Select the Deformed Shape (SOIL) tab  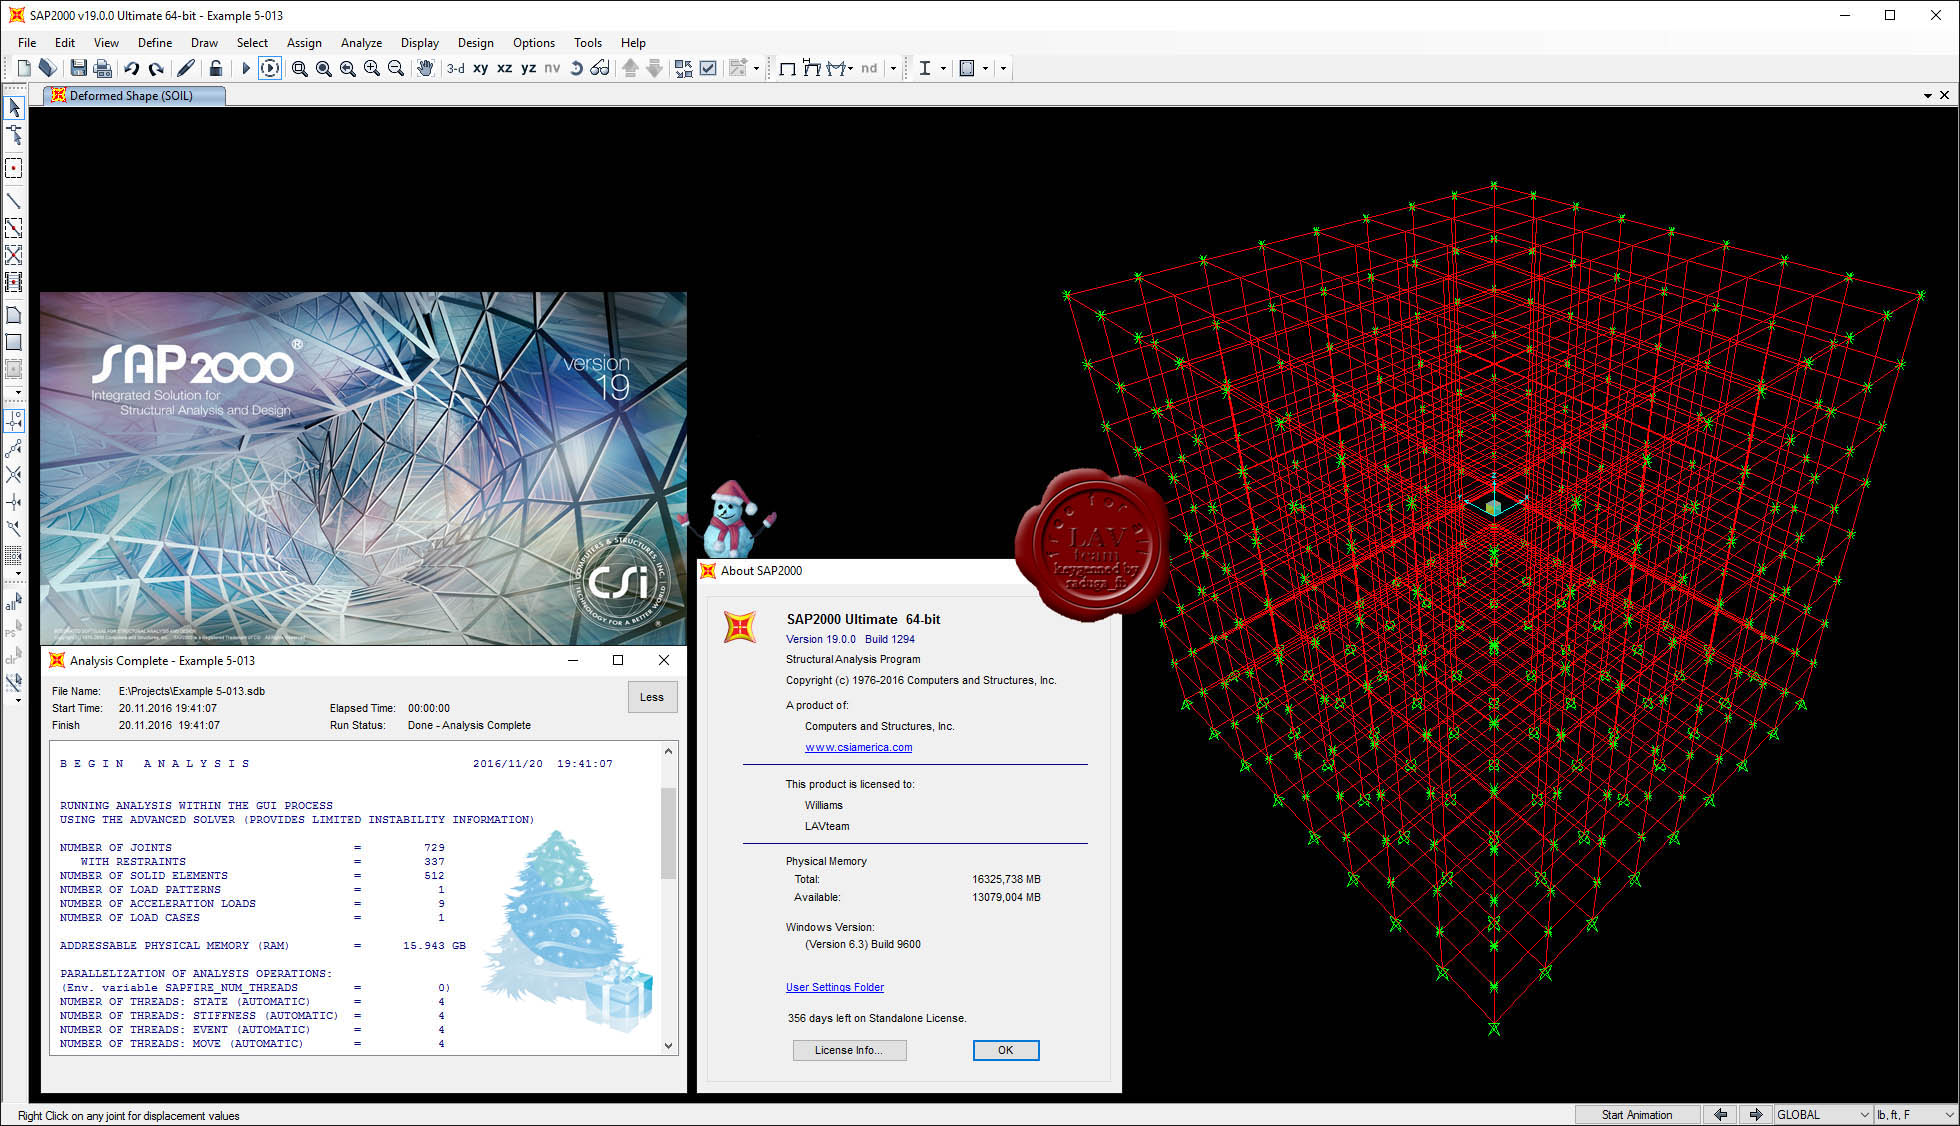(x=133, y=96)
